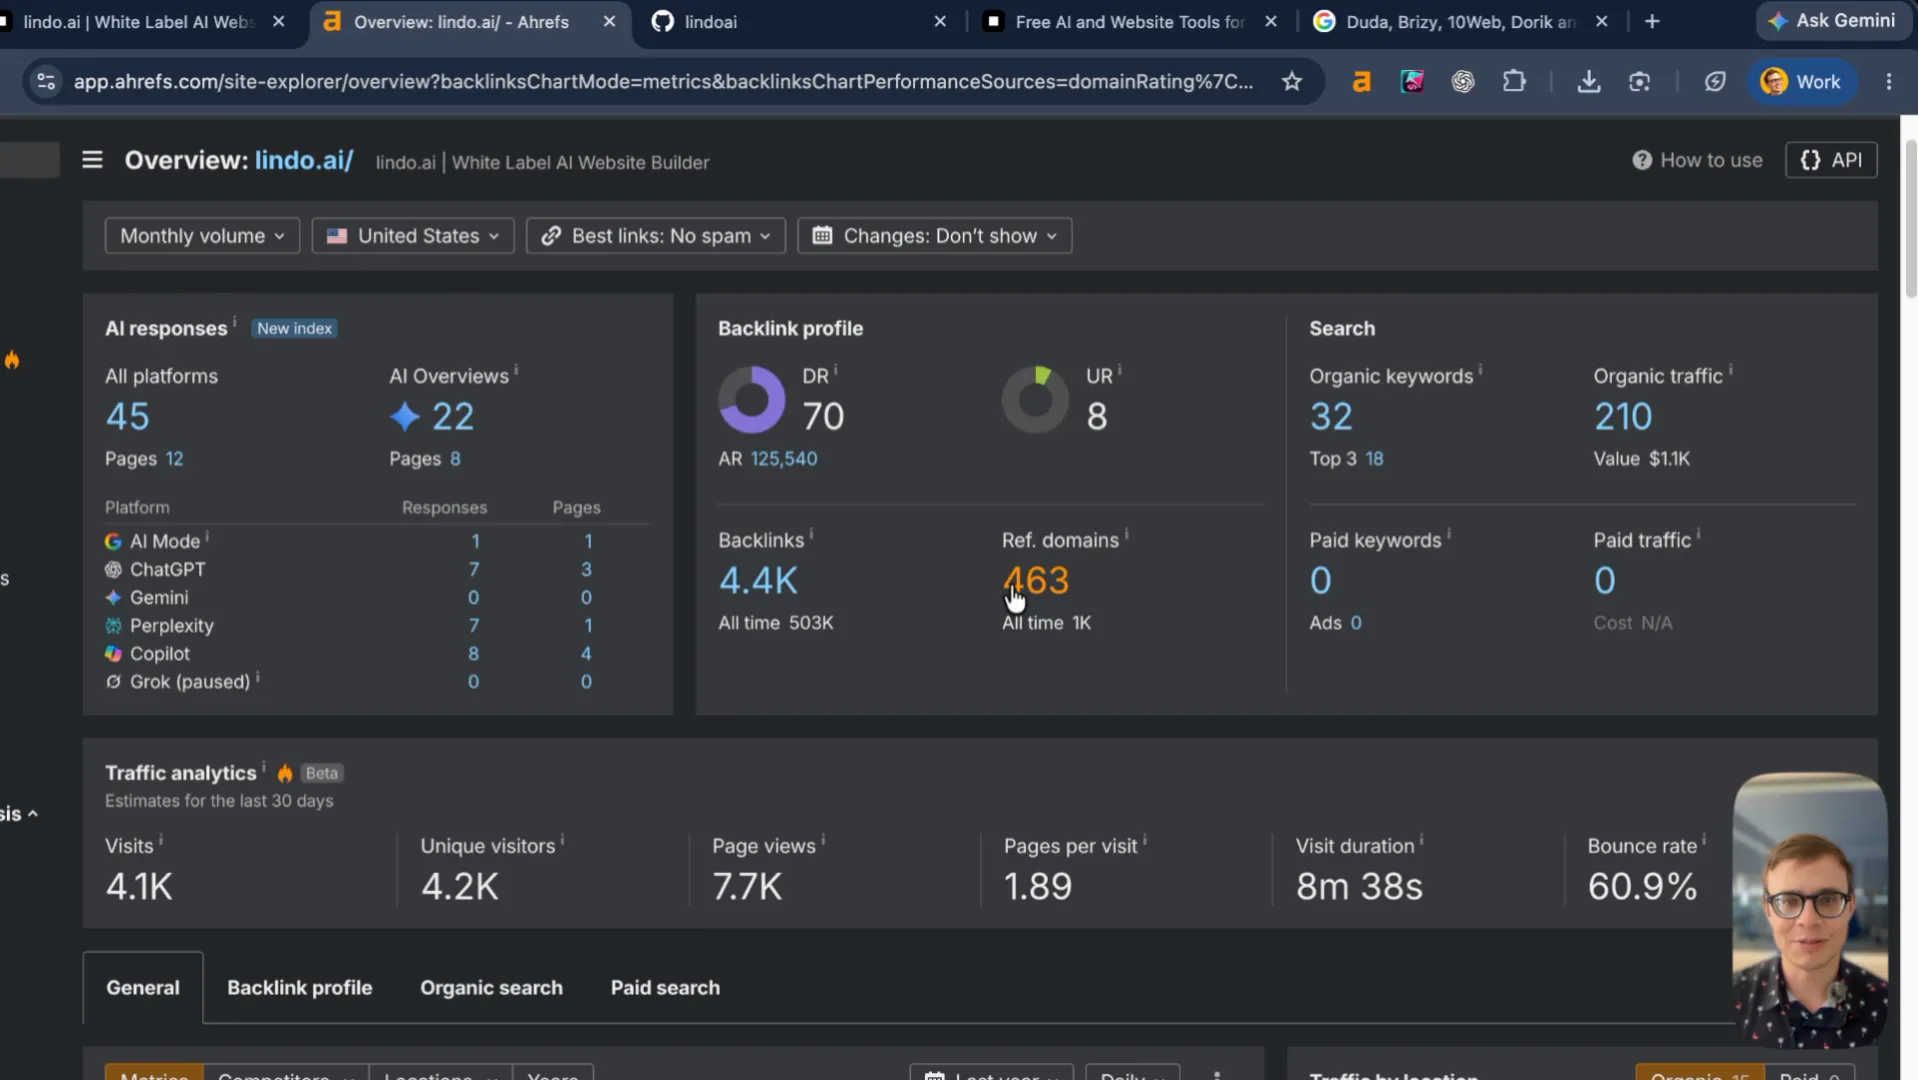1918x1080 pixels.
Task: Switch to the General tab
Action: pyautogui.click(x=143, y=988)
